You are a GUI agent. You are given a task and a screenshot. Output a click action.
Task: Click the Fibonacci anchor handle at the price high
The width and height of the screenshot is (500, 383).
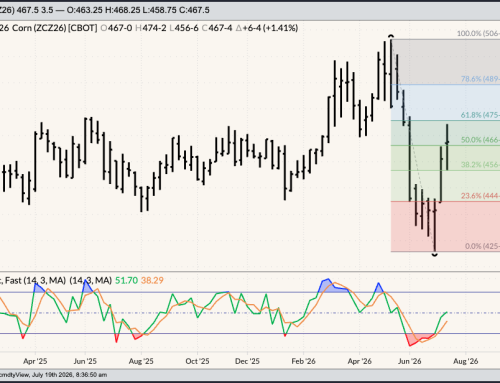(391, 36)
